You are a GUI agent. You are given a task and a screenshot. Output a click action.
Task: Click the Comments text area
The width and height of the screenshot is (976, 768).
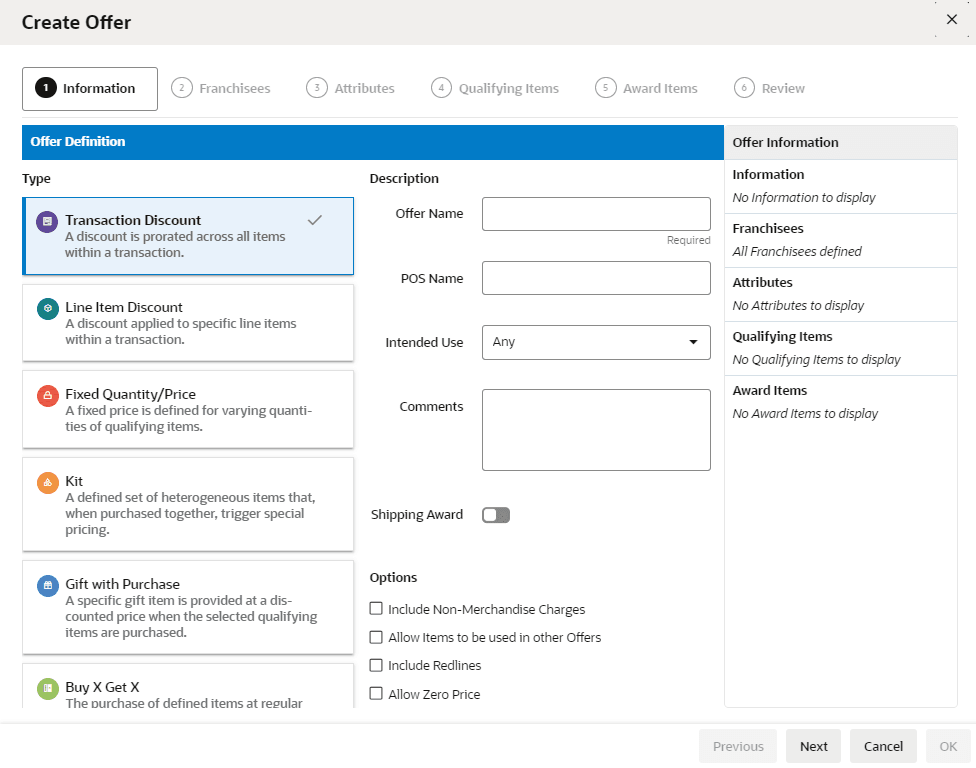(596, 430)
